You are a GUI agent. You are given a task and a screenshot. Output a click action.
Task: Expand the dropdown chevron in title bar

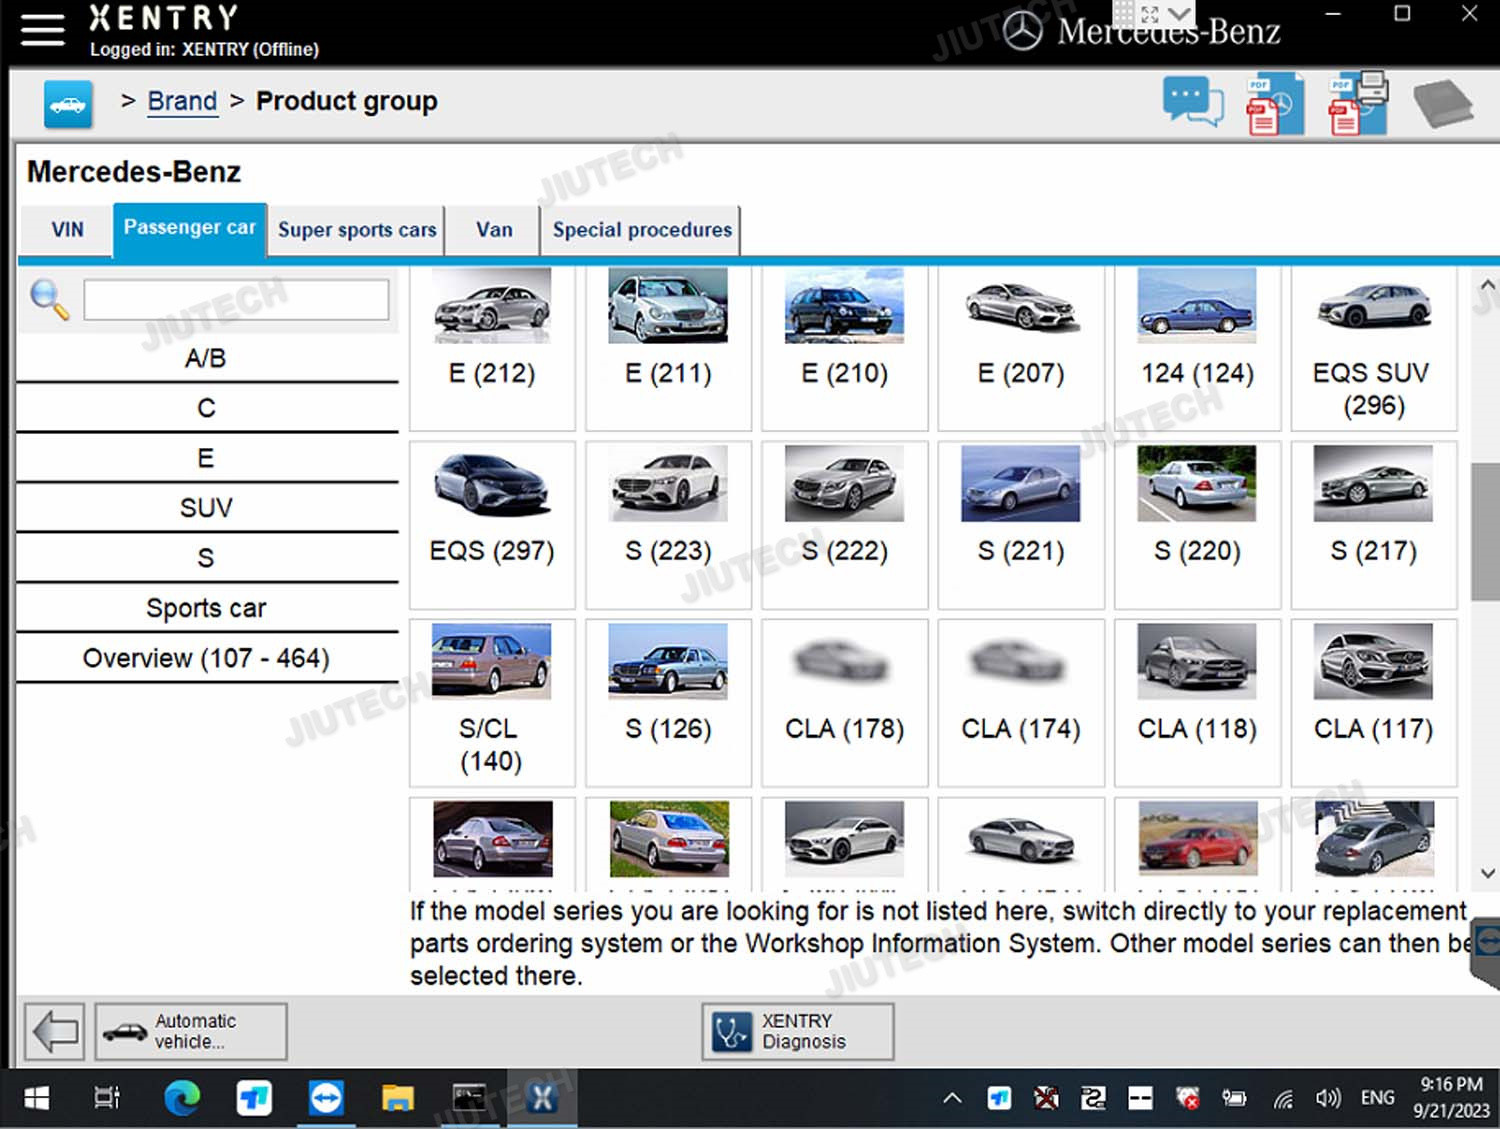click(1181, 14)
